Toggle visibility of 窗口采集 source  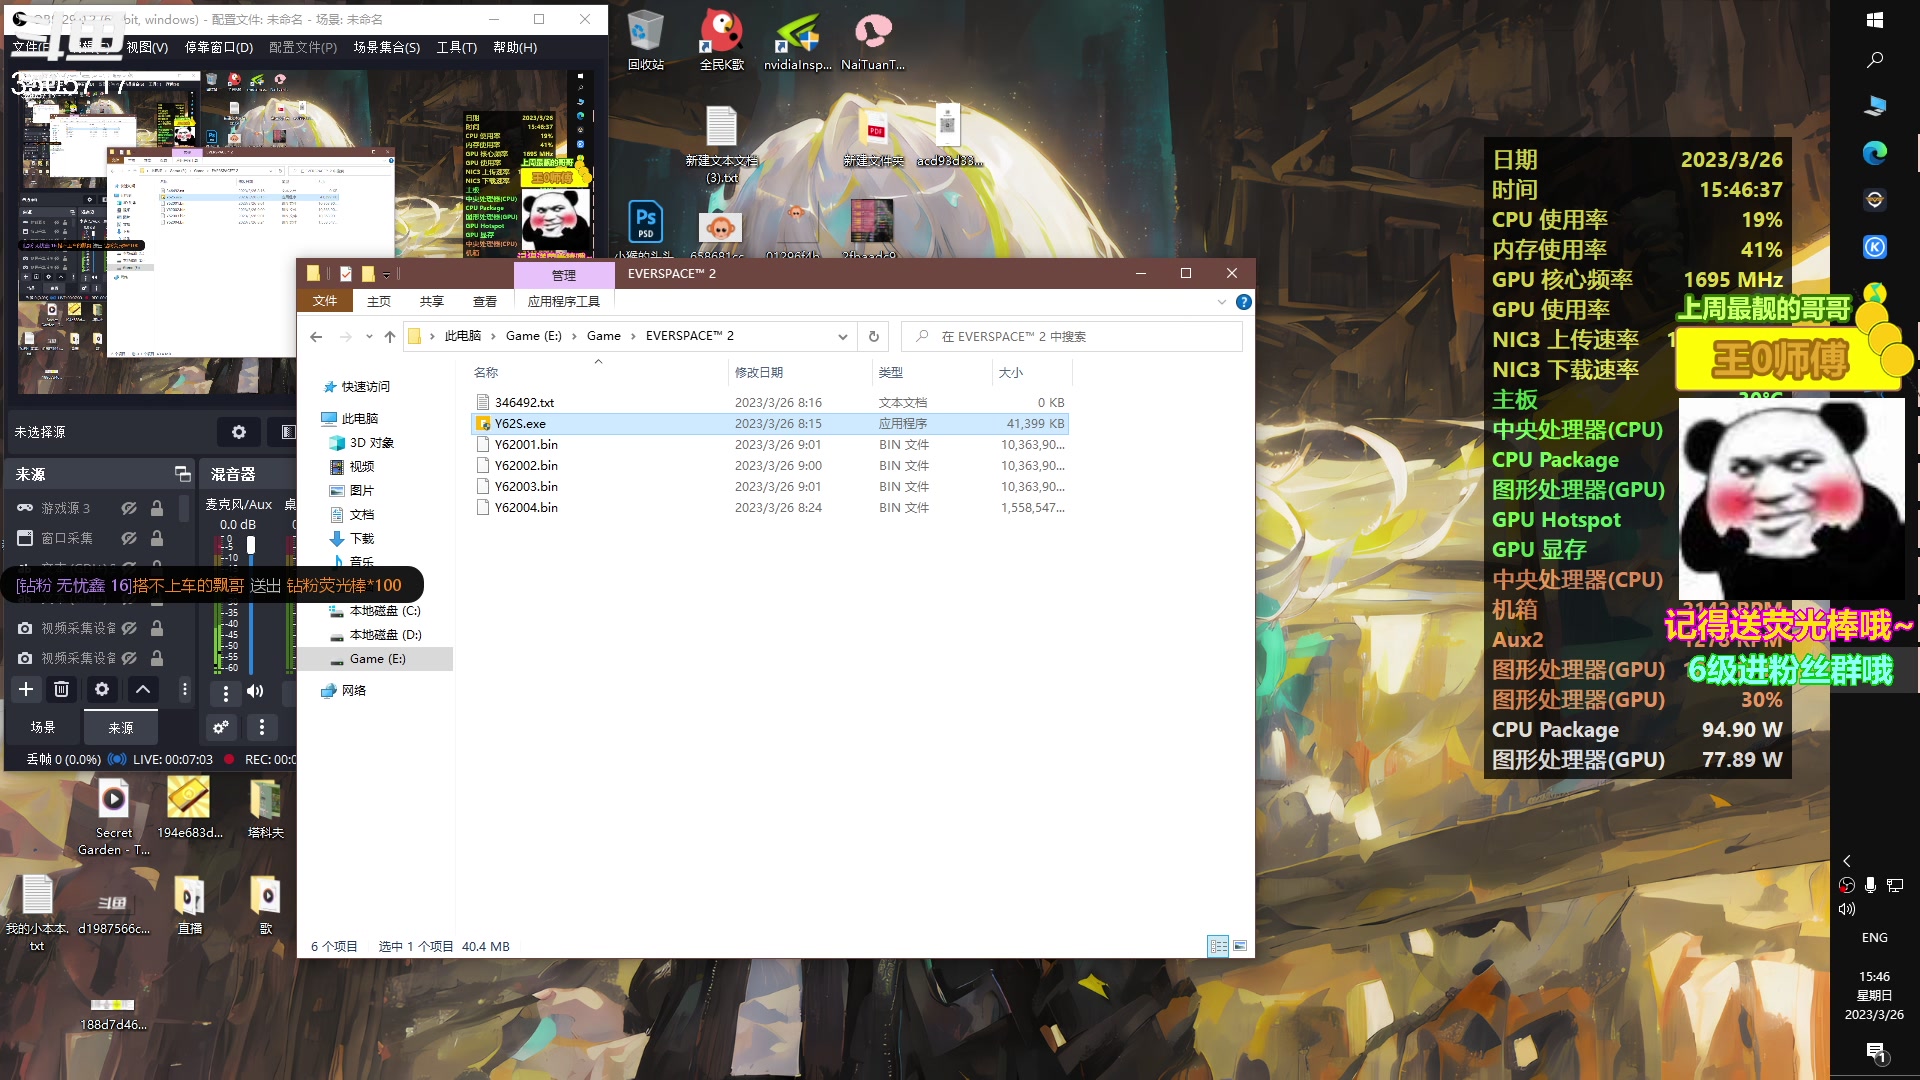click(x=129, y=538)
